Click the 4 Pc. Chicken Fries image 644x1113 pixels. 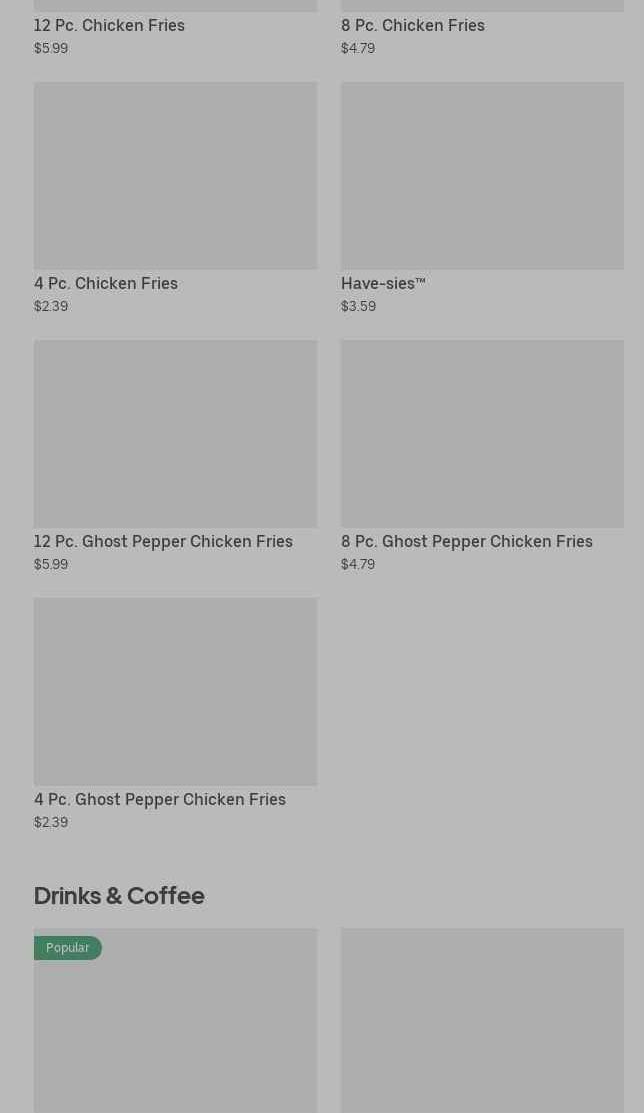pos(175,175)
